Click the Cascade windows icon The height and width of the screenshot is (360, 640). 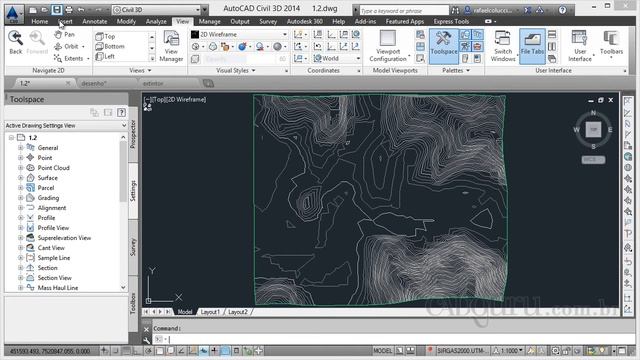pyautogui.click(x=552, y=58)
